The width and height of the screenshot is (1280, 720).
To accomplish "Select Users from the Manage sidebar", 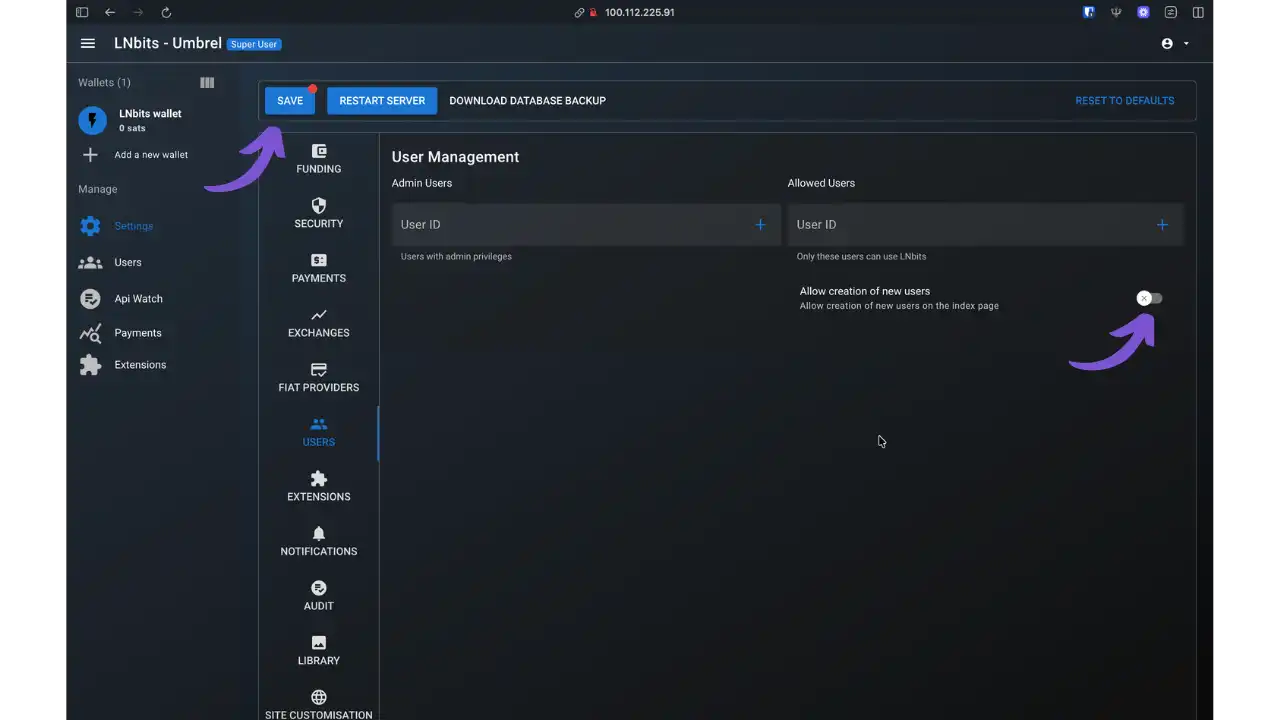I will point(127,262).
